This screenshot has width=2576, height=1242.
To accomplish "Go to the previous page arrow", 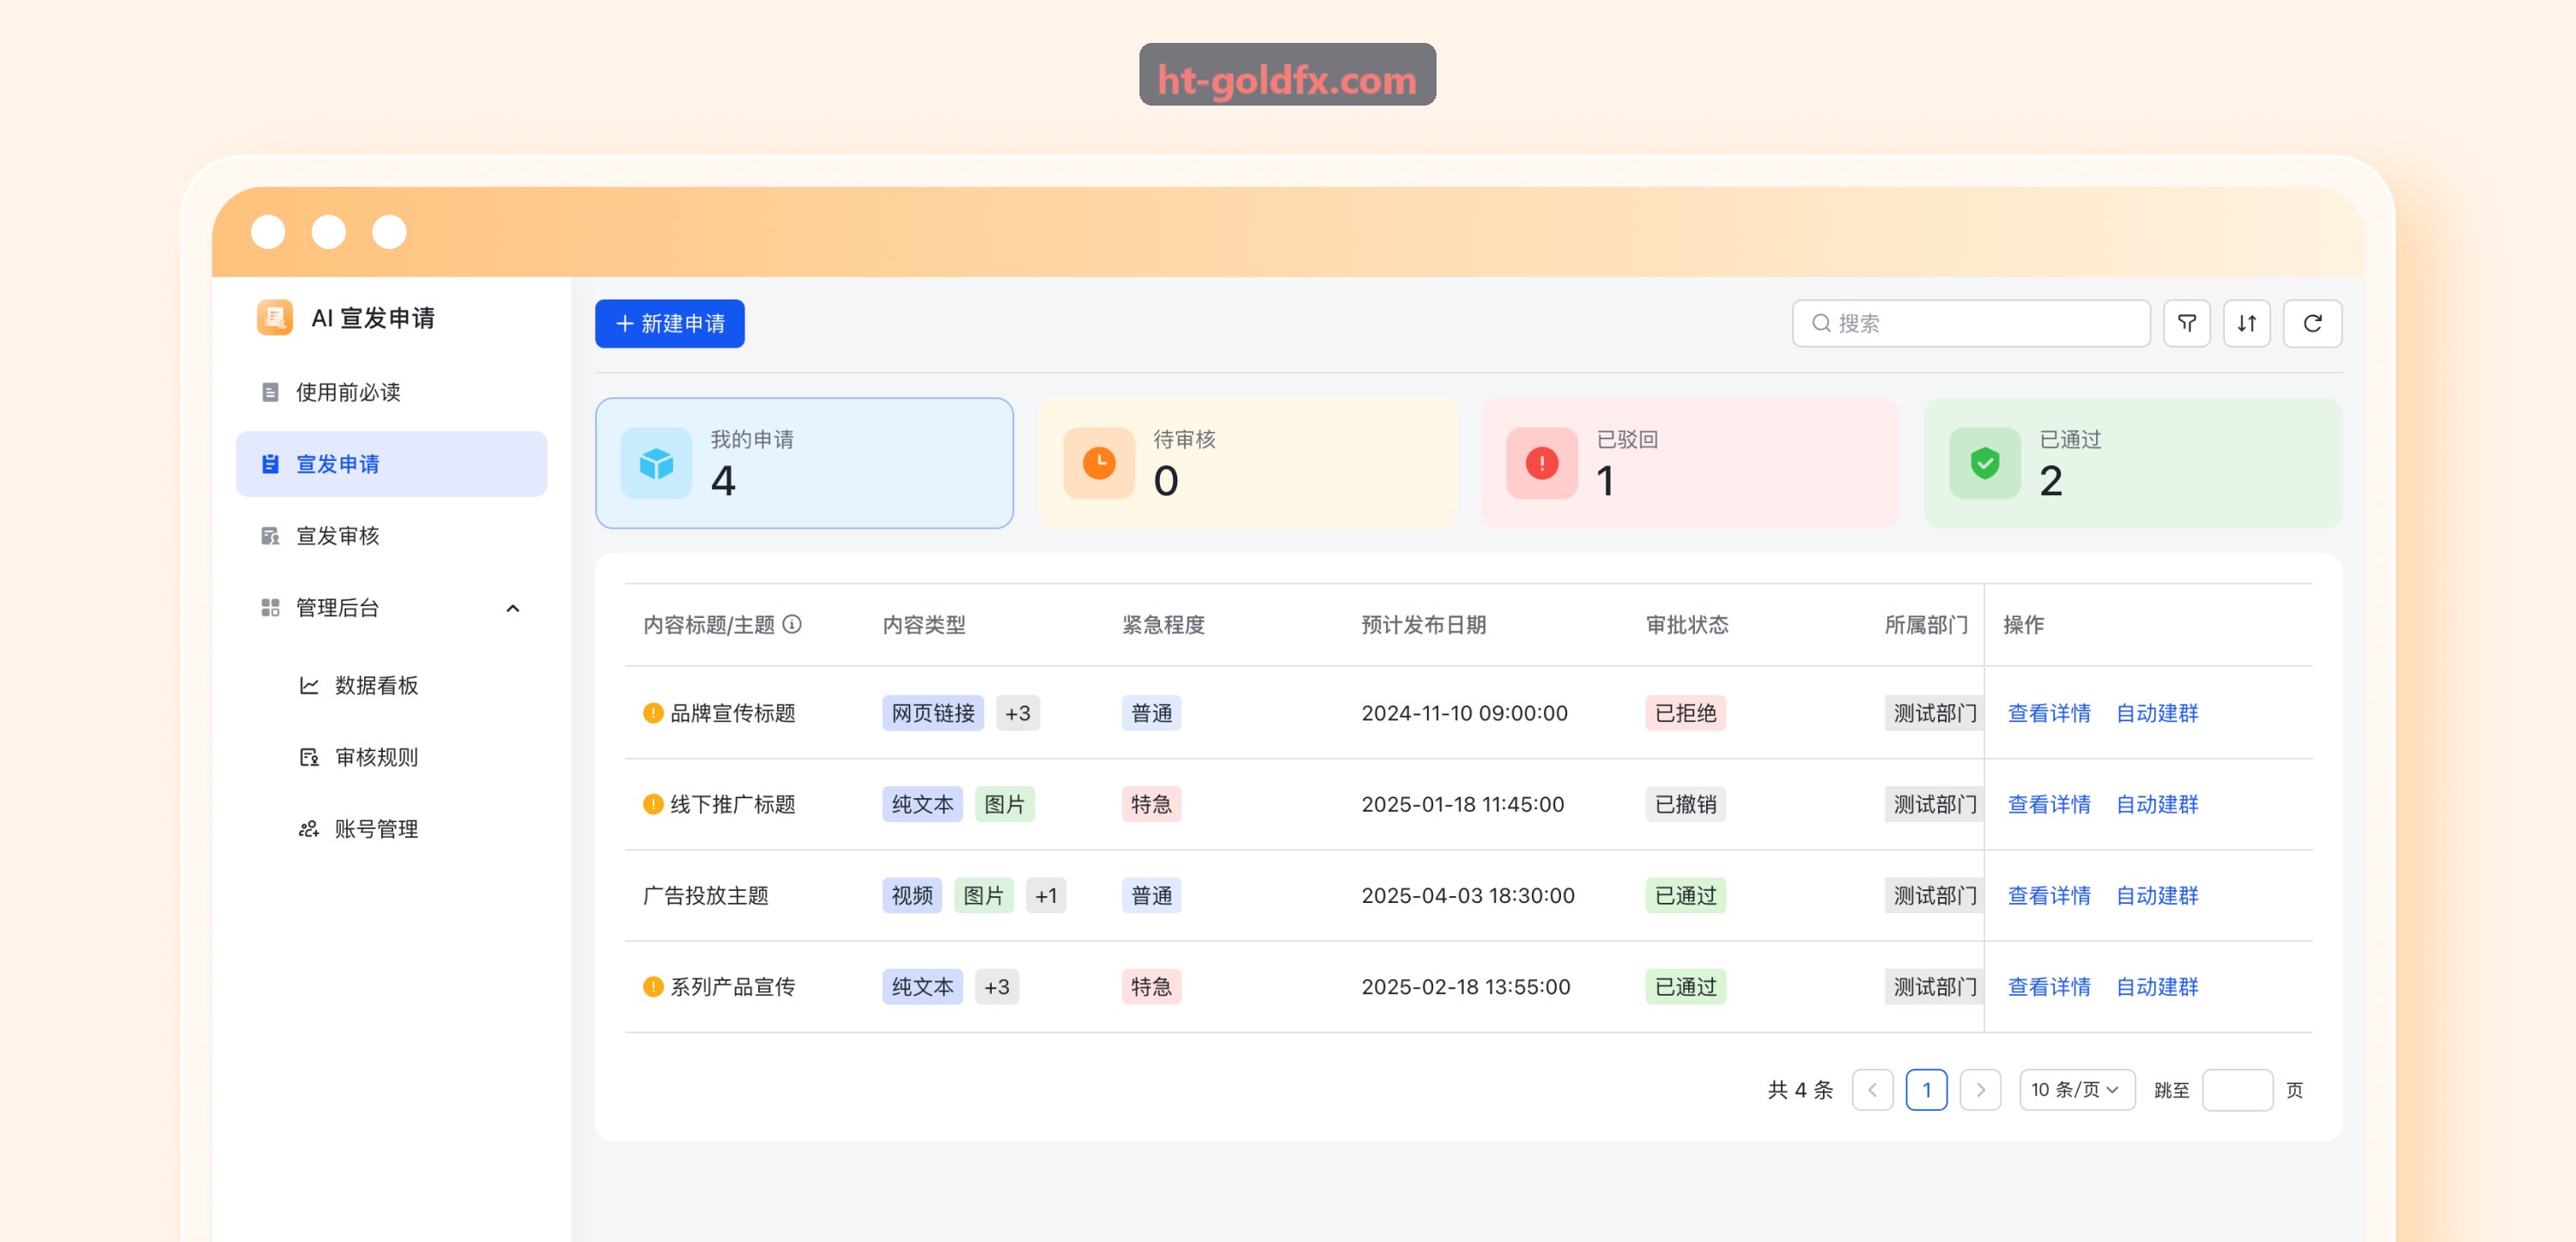I will [x=1872, y=1089].
